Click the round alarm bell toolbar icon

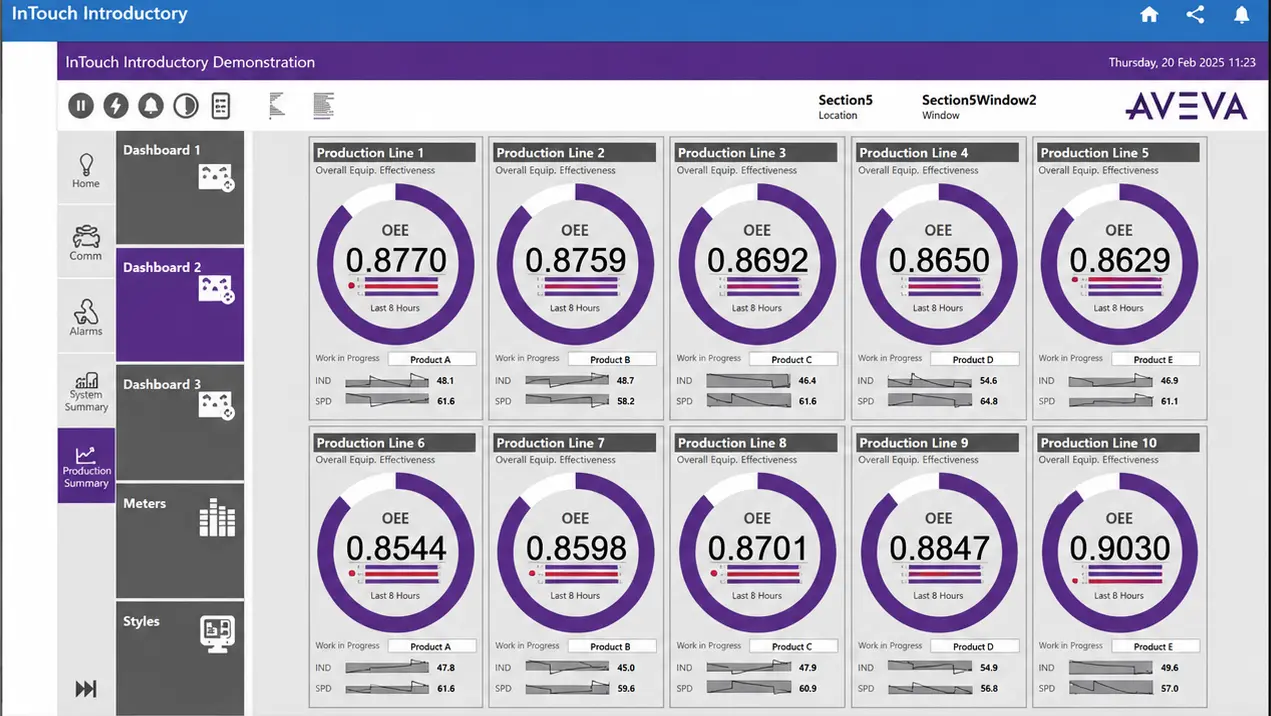tap(151, 105)
